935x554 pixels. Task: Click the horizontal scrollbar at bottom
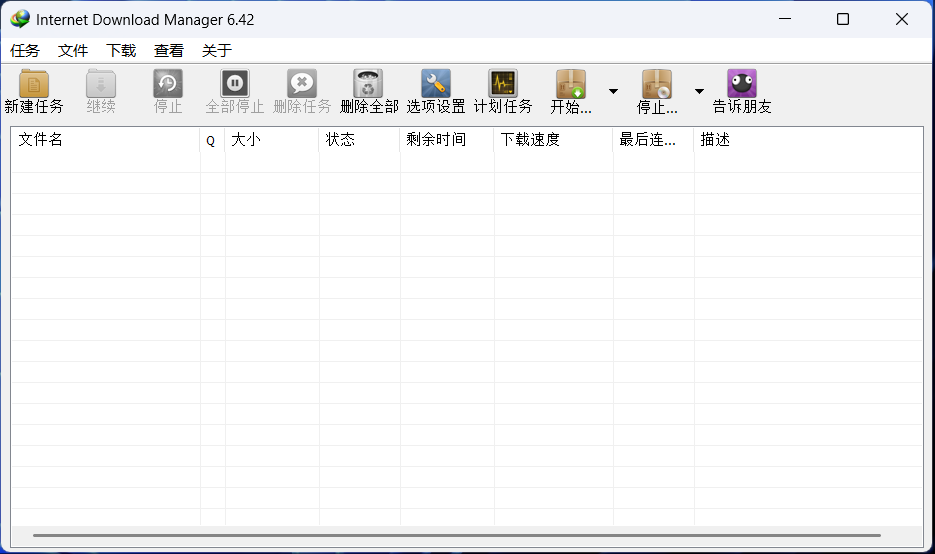pyautogui.click(x=456, y=536)
